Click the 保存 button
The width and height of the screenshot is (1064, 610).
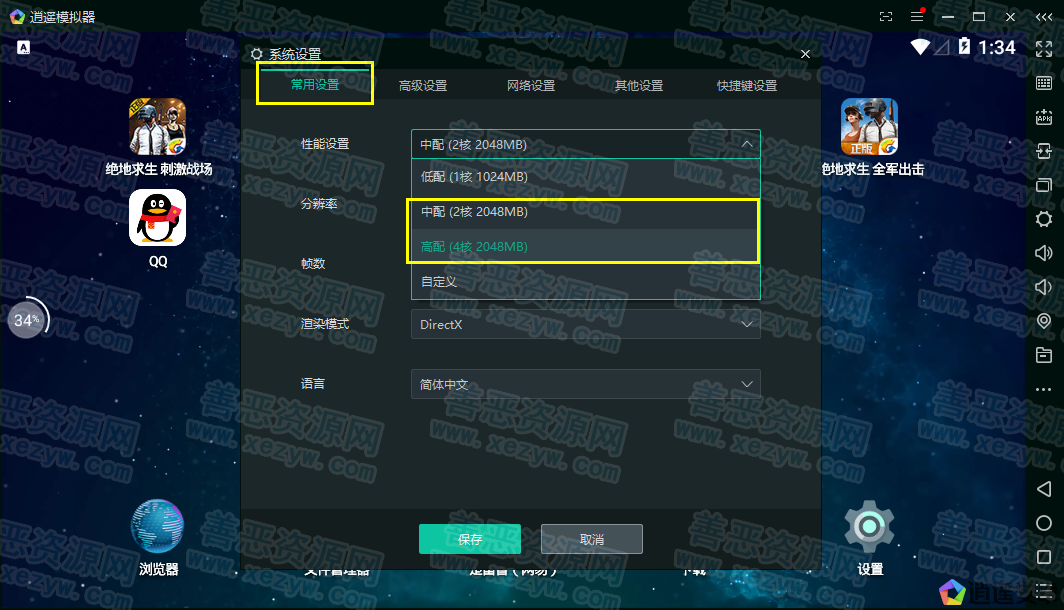click(470, 539)
